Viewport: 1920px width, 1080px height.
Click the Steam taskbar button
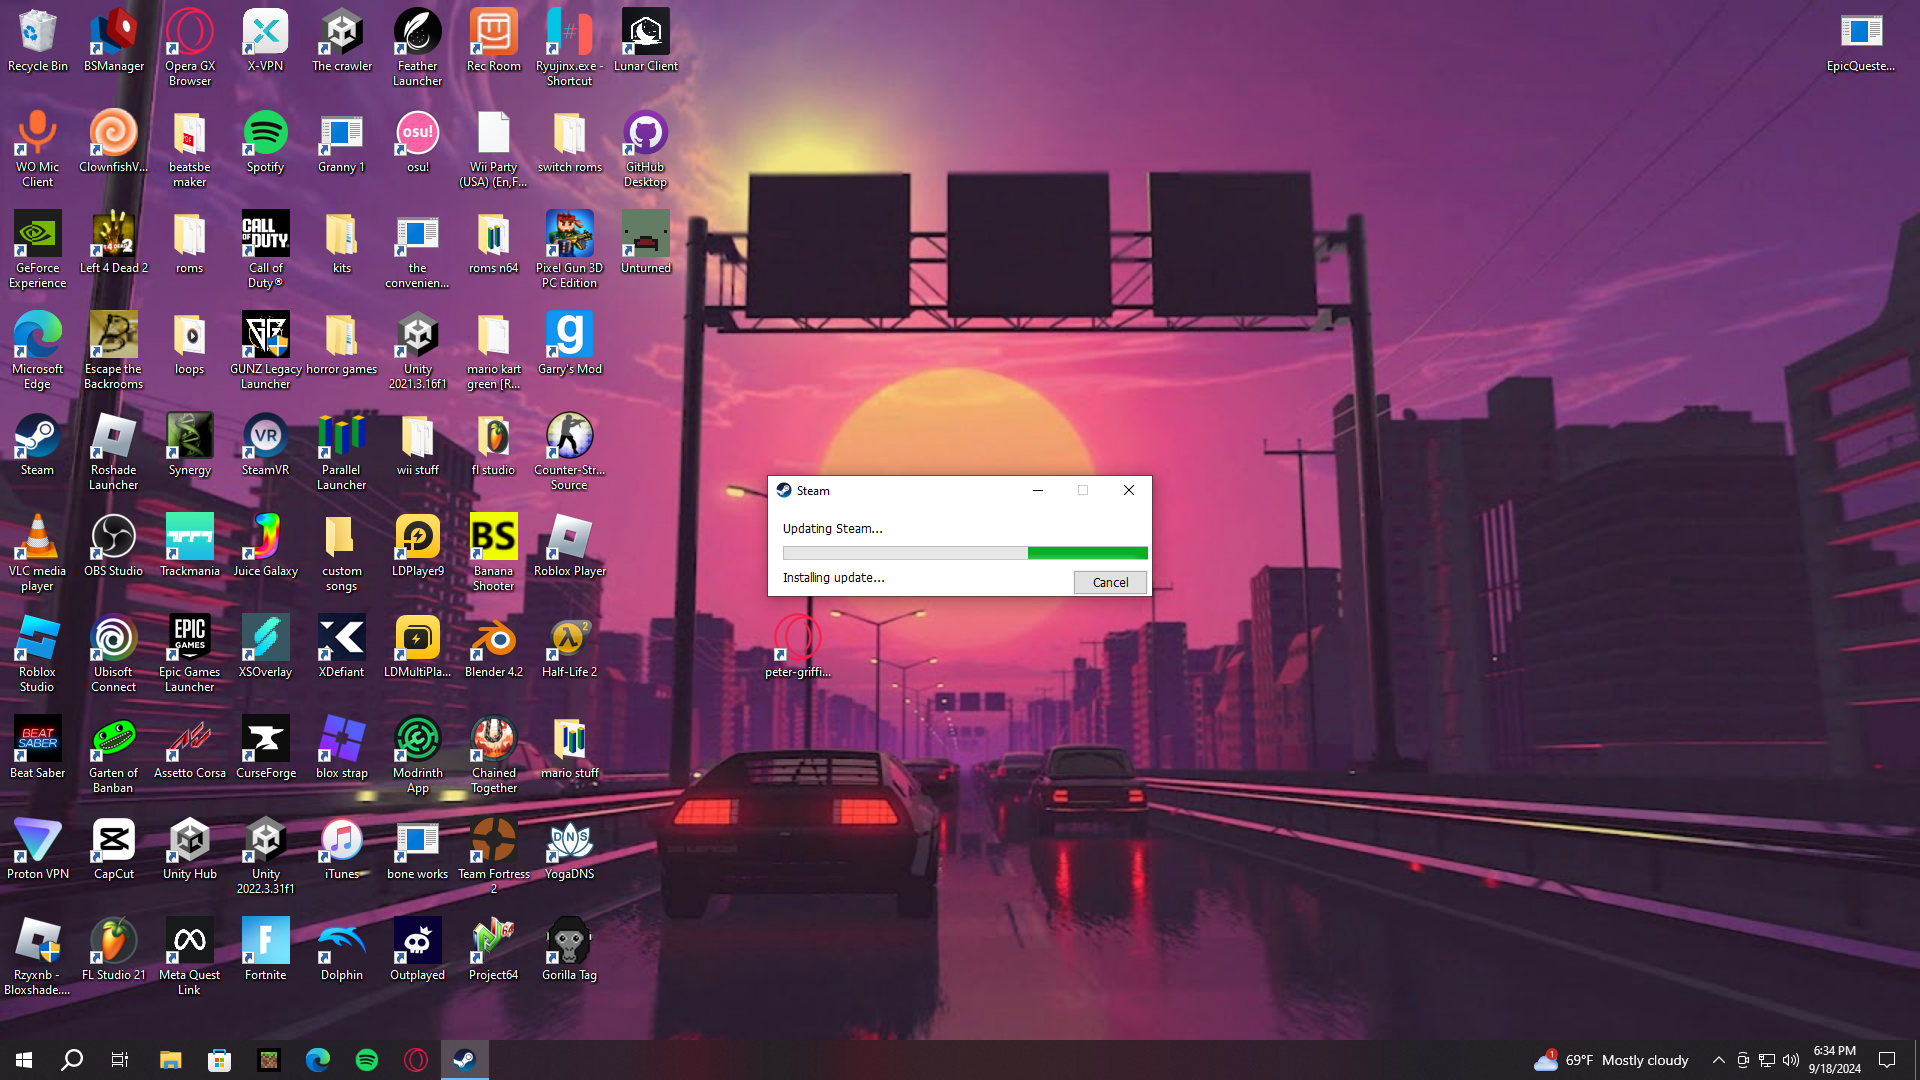point(465,1060)
